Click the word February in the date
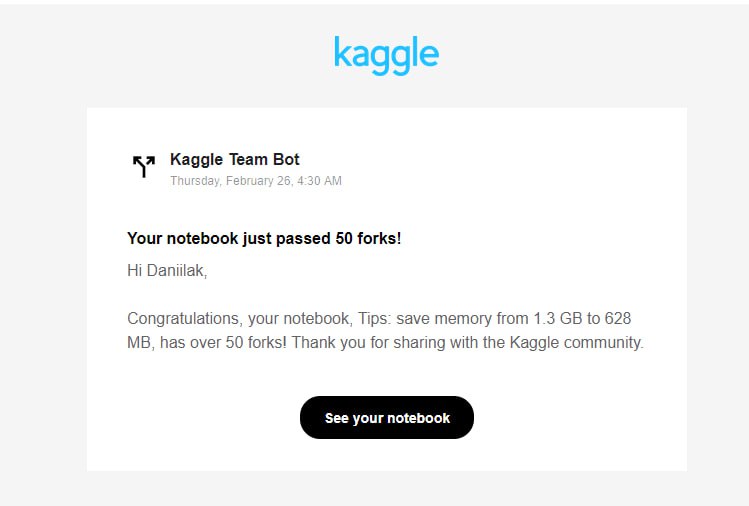 [252, 181]
